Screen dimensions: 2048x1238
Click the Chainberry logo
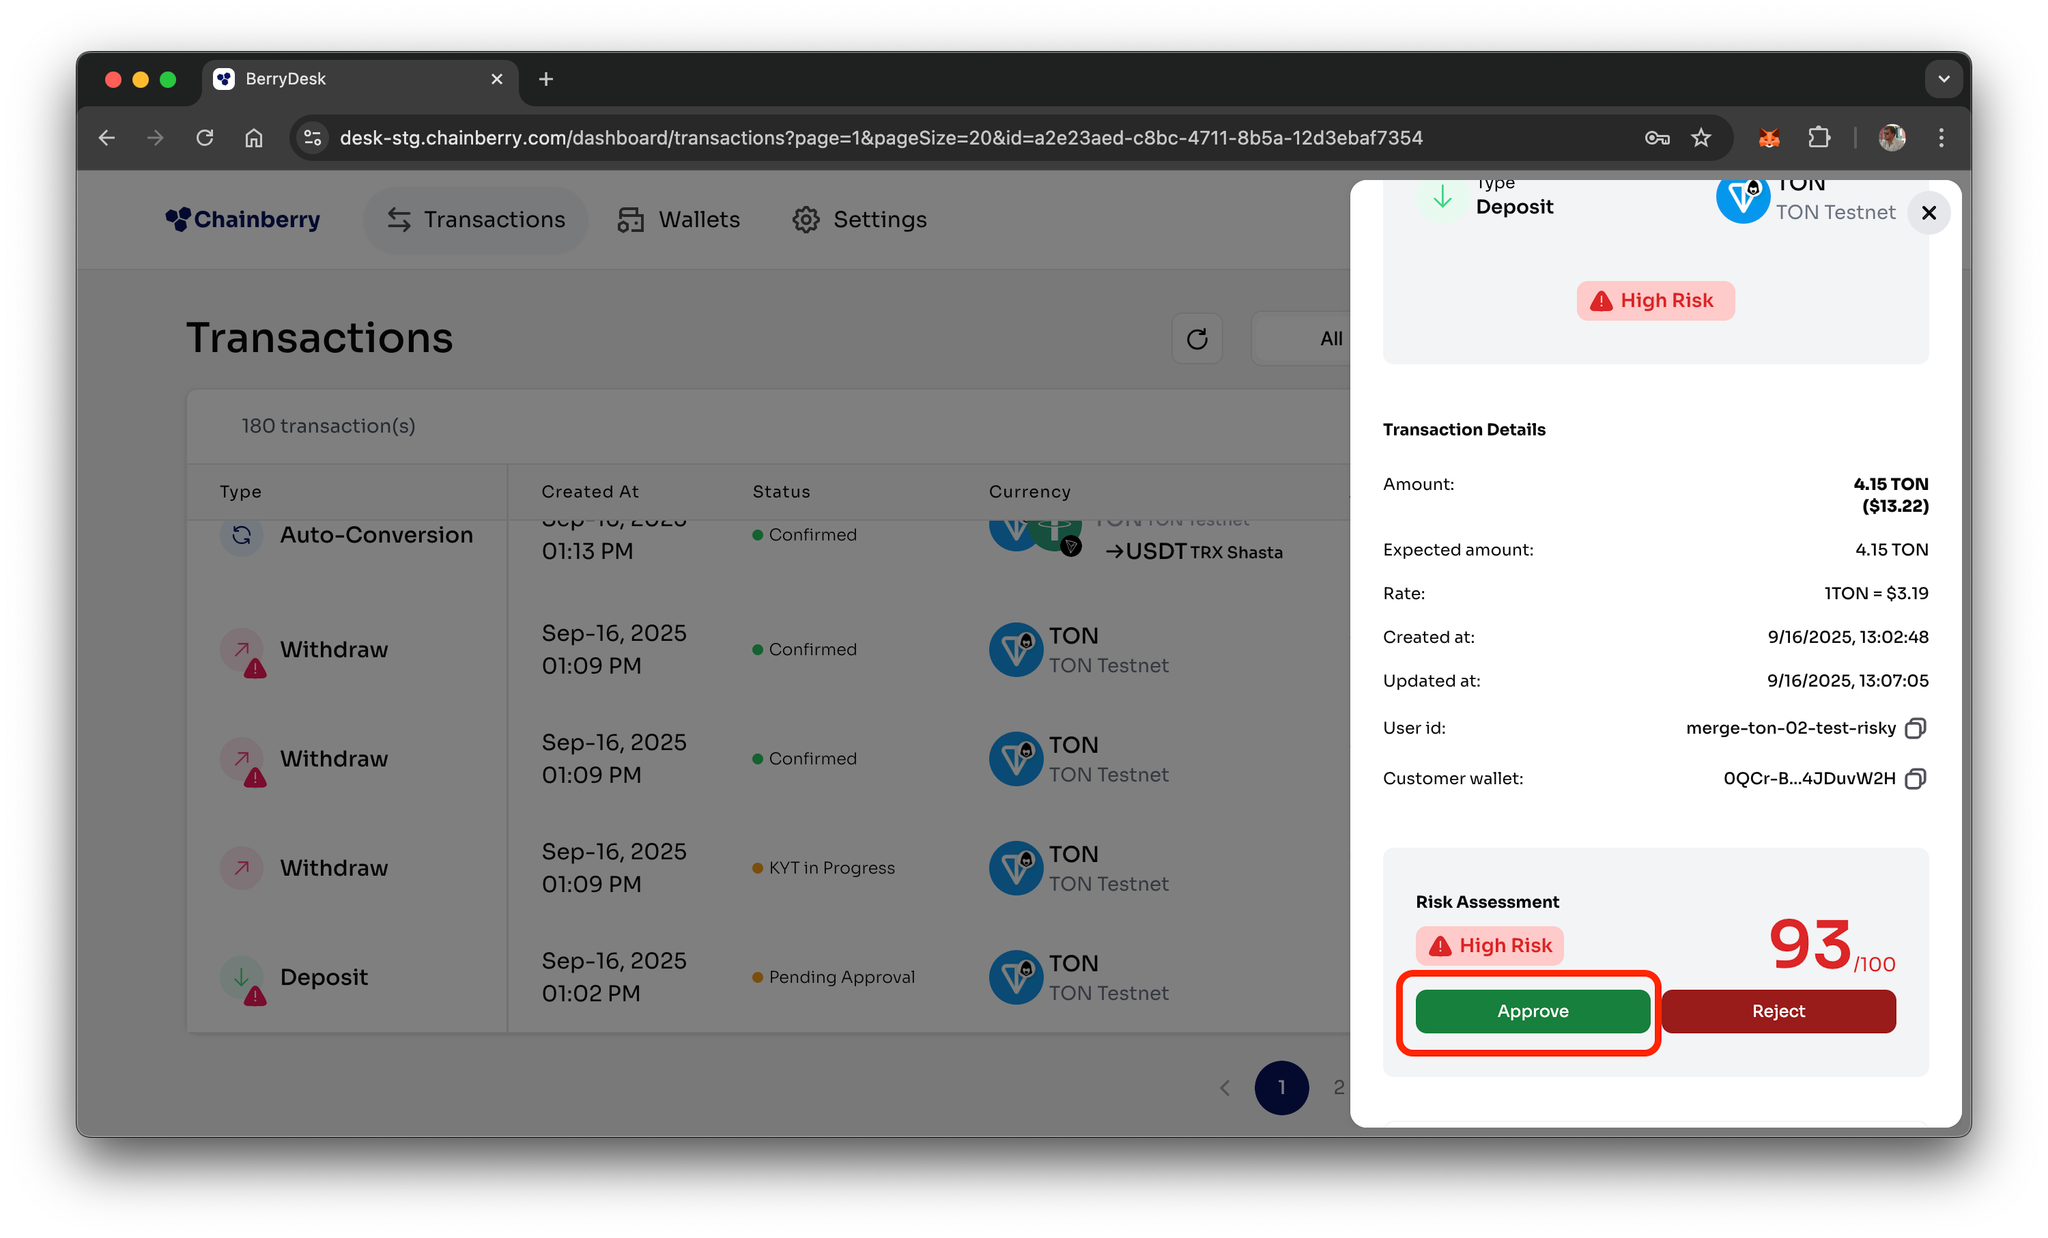(x=243, y=219)
